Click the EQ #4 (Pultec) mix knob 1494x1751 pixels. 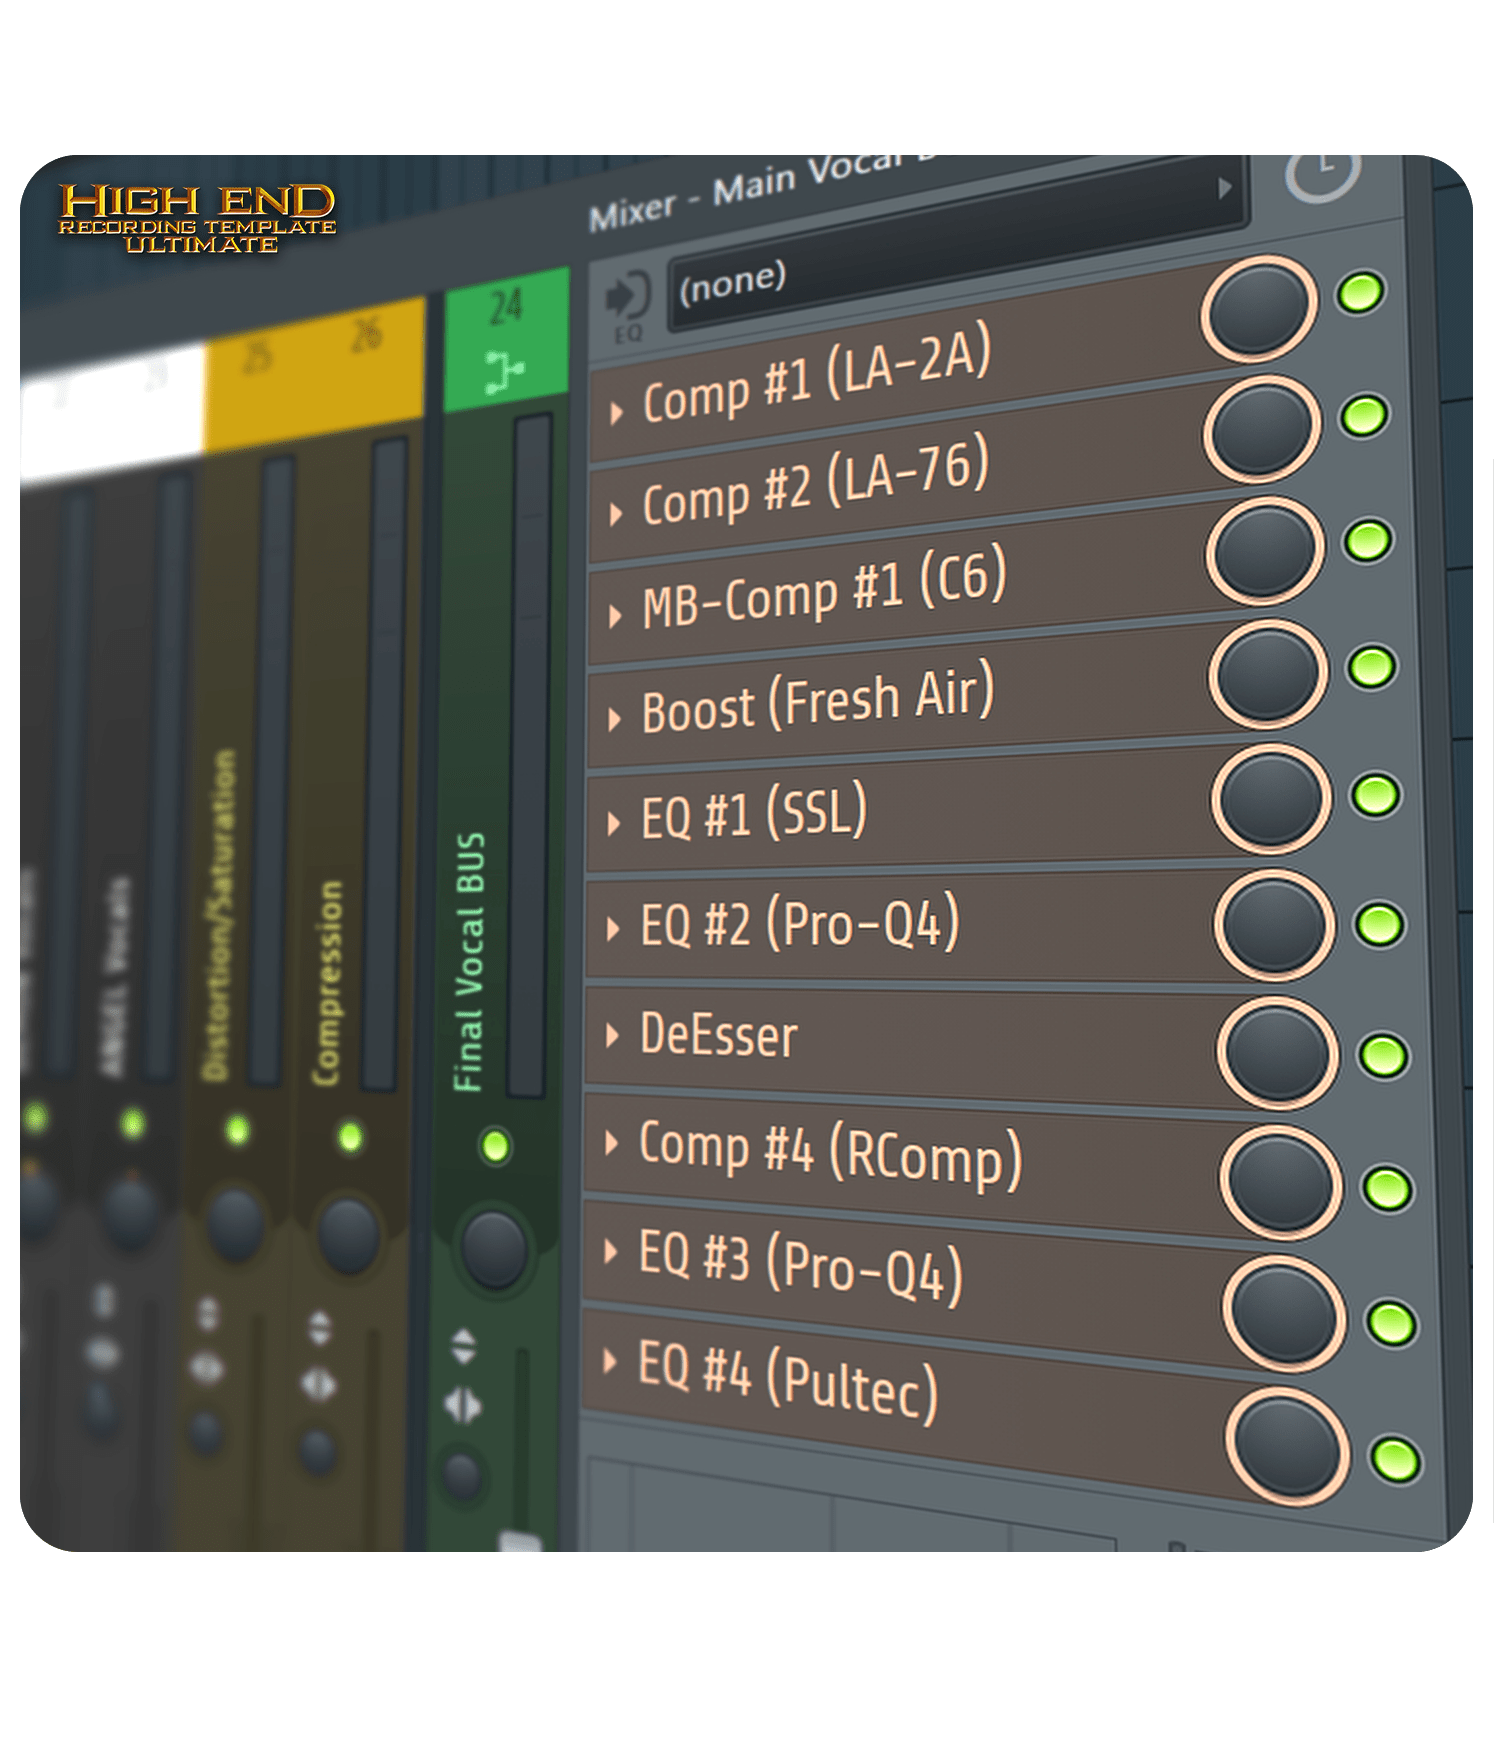[x=1287, y=1447]
